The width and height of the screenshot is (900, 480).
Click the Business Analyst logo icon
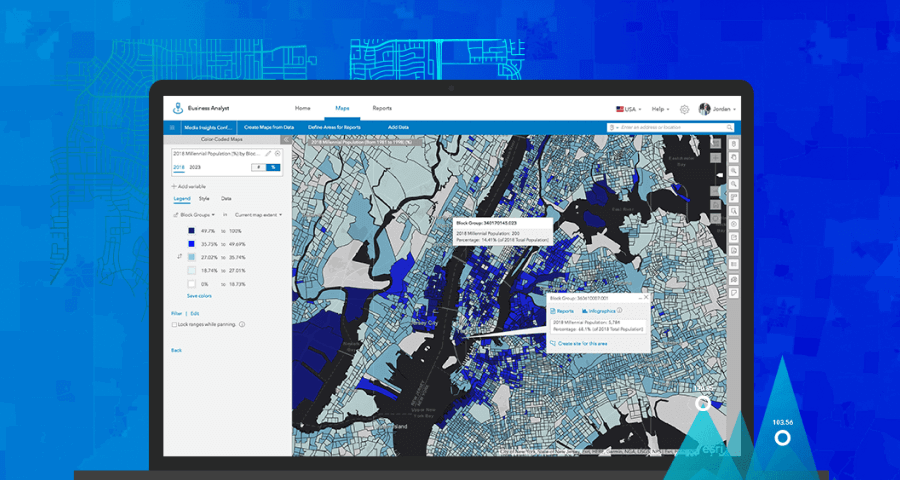pos(178,108)
